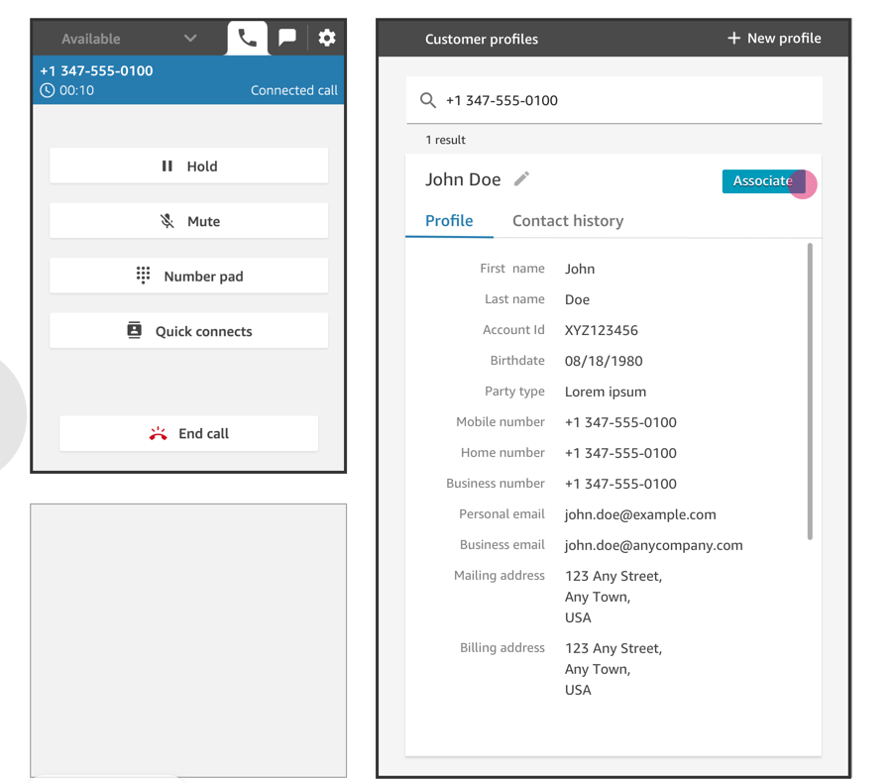Open the phone tab icon
Screen dimensions: 894x784
247,38
